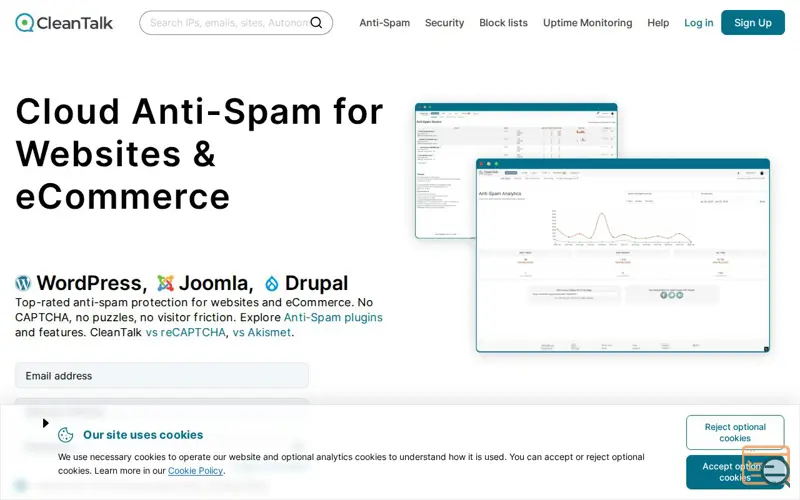Open the vs Akismet comparison link
This screenshot has height=500, width=800.
pyautogui.click(x=262, y=332)
